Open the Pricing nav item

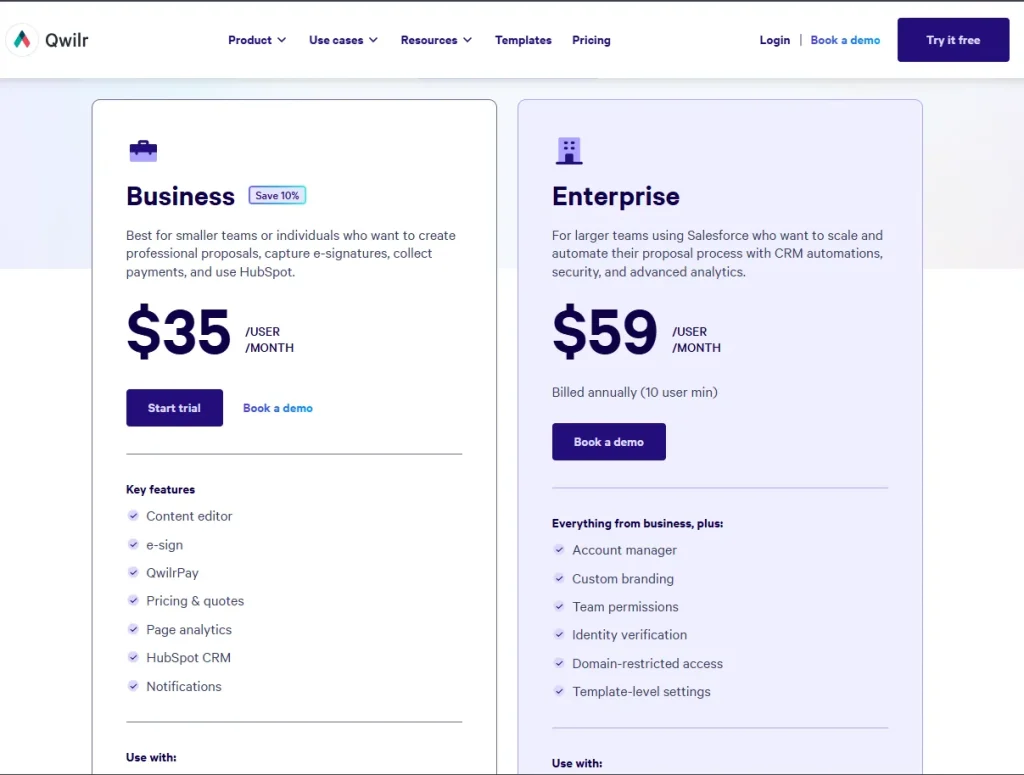[591, 40]
